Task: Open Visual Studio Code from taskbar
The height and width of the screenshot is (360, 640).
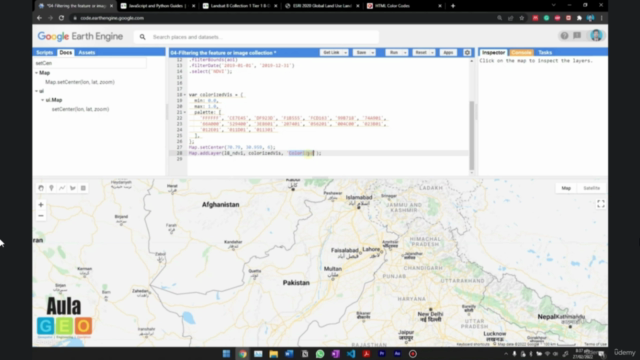Action: [x=351, y=354]
